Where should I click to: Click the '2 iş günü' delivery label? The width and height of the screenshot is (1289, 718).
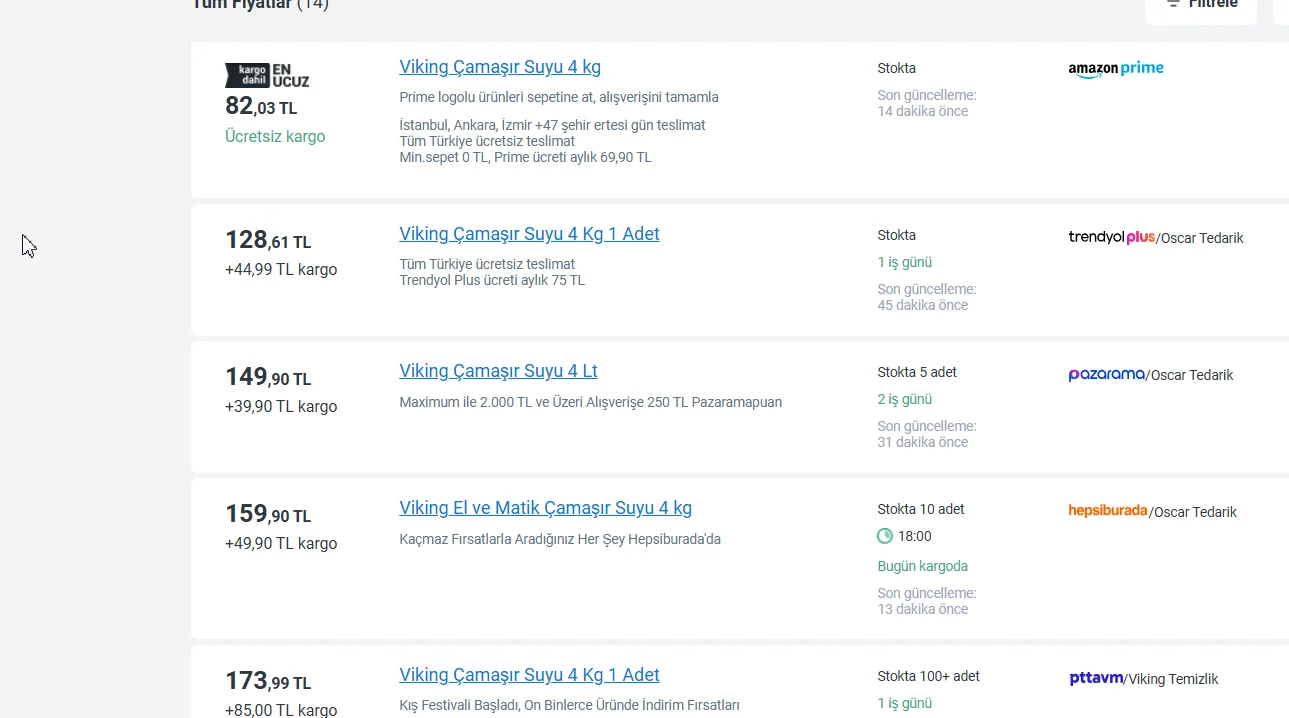click(904, 399)
